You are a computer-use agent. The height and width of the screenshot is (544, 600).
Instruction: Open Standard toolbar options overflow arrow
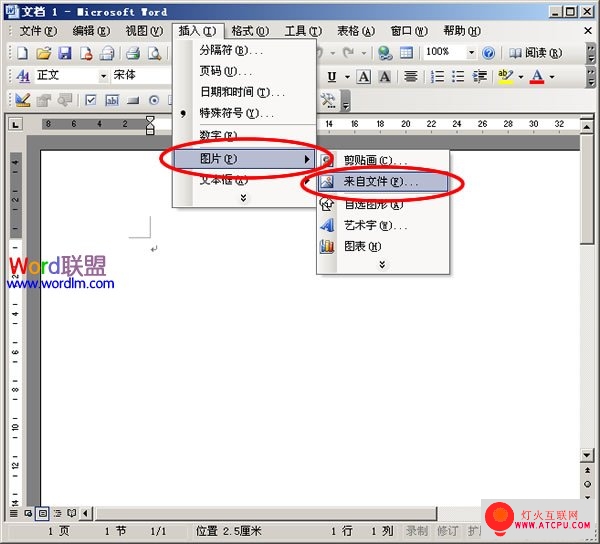(x=591, y=53)
